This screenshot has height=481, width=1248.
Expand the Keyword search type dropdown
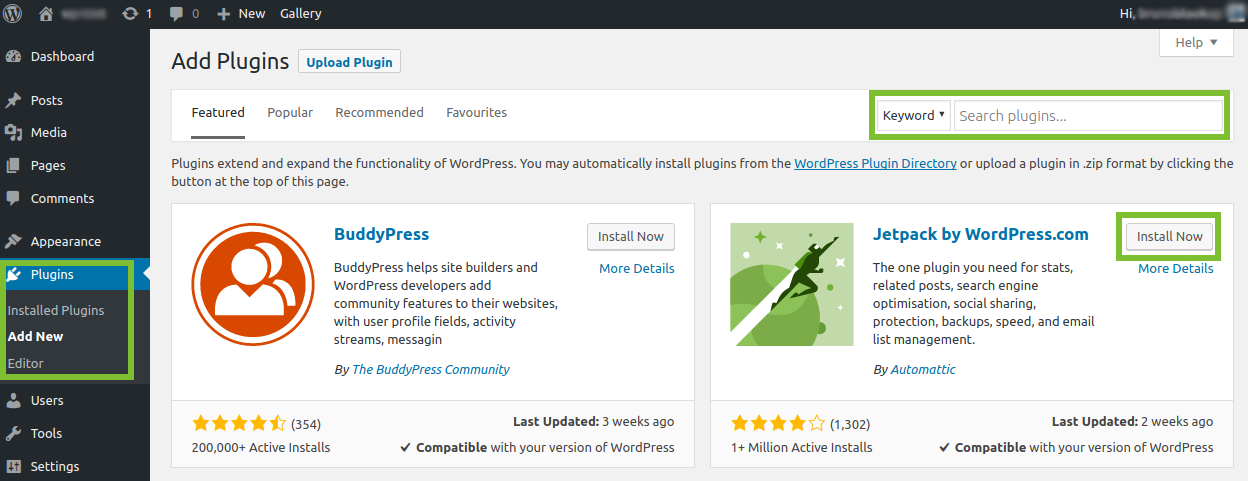click(x=914, y=116)
